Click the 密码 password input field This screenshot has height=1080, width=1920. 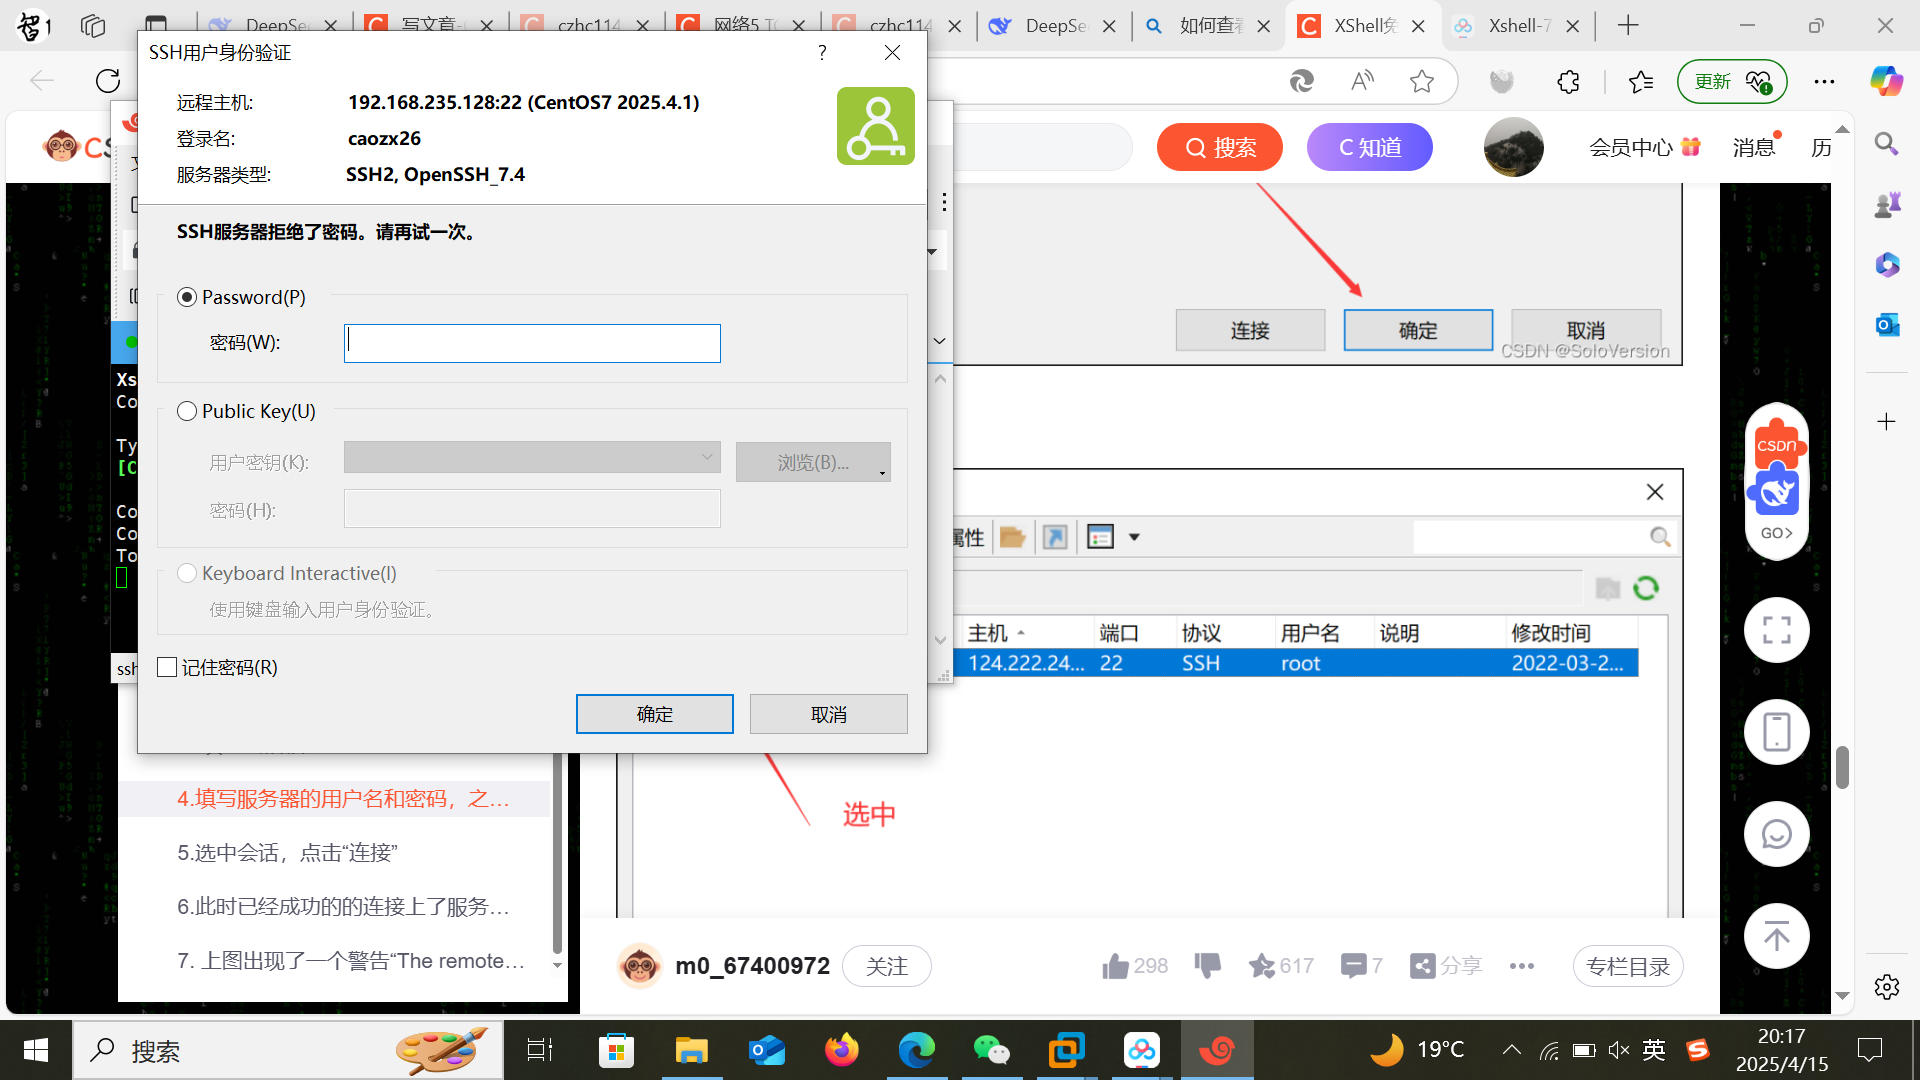pyautogui.click(x=532, y=343)
